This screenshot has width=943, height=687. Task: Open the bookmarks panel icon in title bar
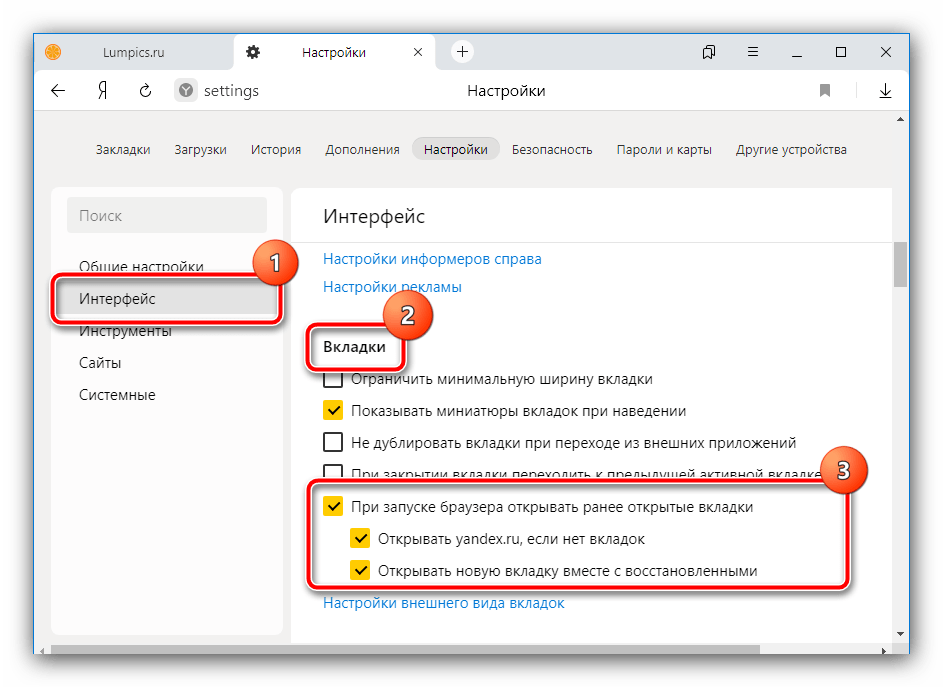tap(709, 52)
